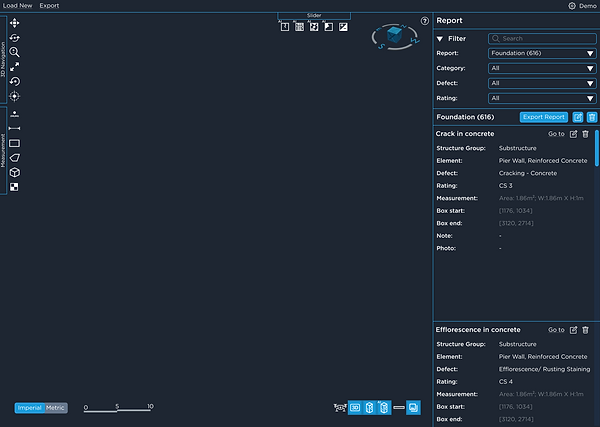Select the distance measurement line tool

pyautogui.click(x=15, y=128)
